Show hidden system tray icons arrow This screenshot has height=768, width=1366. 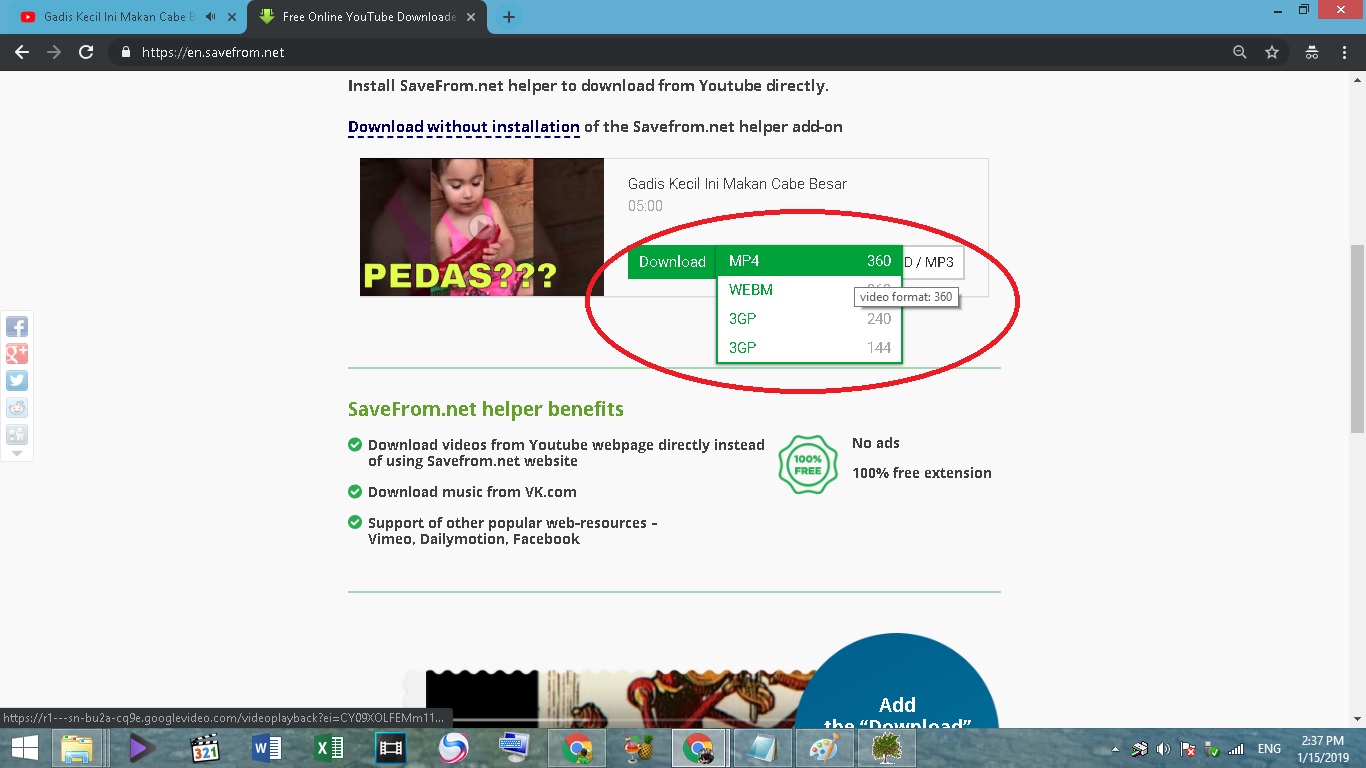(1116, 749)
